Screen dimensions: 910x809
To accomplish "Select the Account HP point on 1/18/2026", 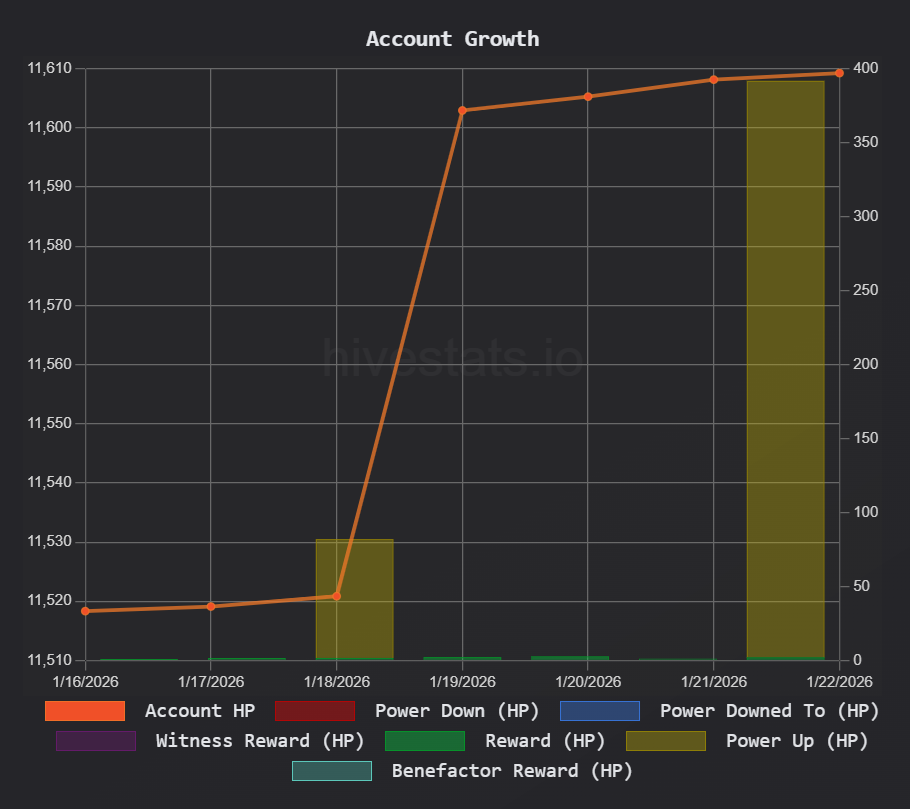I will coord(336,596).
